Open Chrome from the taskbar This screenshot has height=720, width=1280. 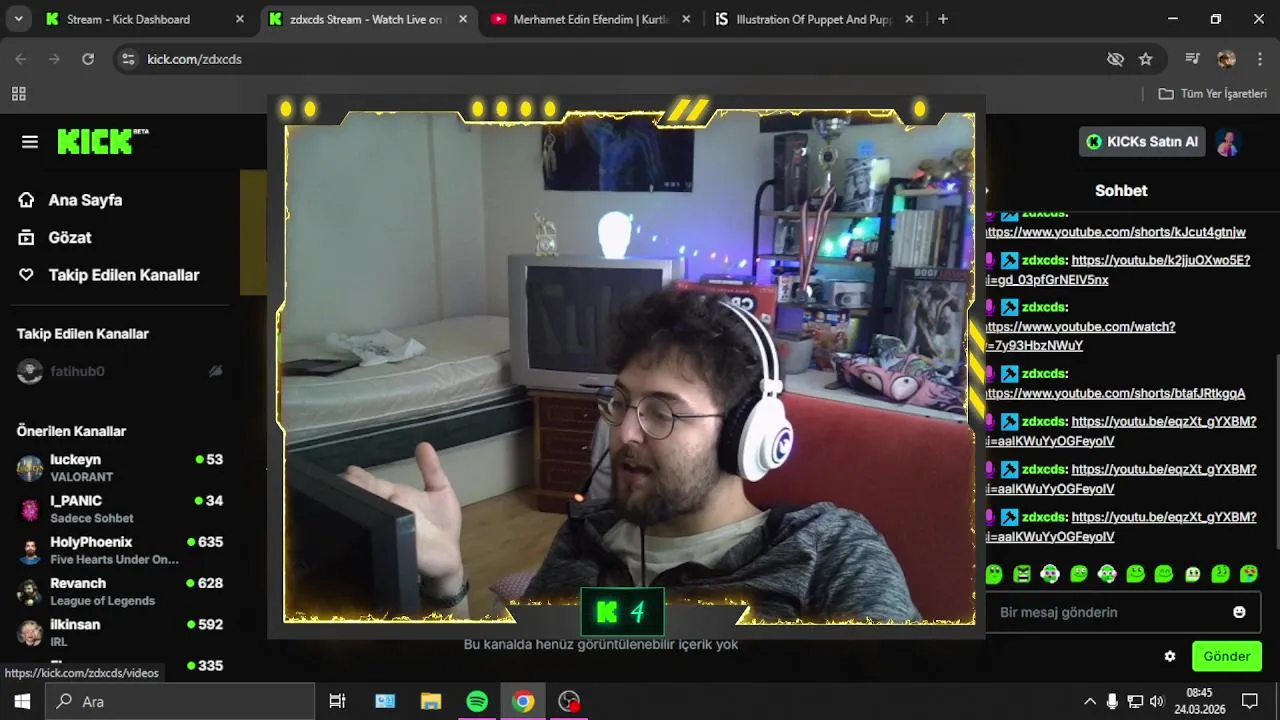[523, 701]
